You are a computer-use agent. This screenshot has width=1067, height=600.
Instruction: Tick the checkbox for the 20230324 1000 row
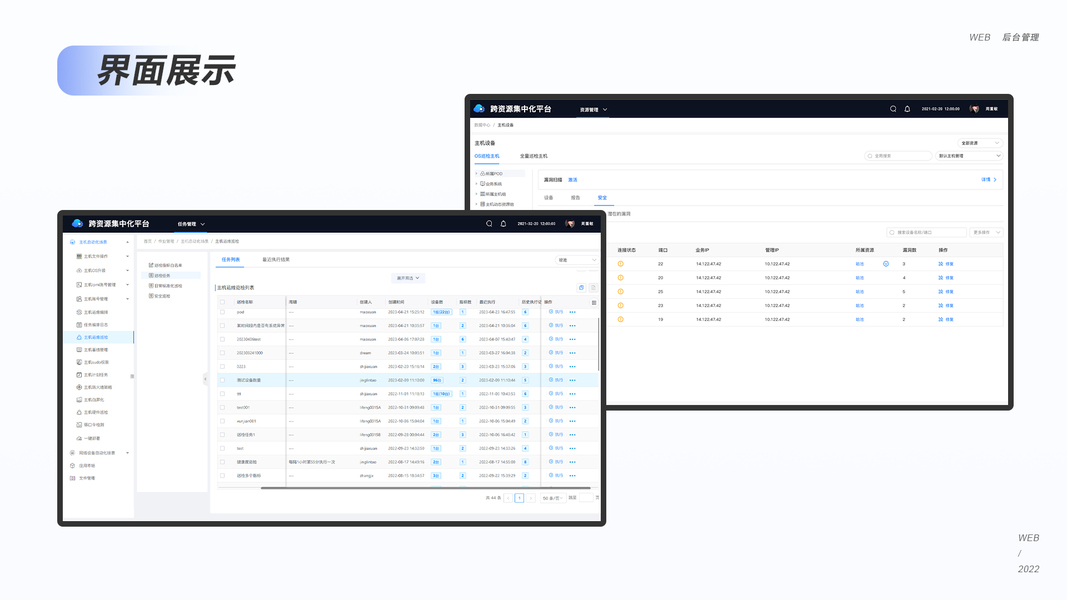[223, 353]
